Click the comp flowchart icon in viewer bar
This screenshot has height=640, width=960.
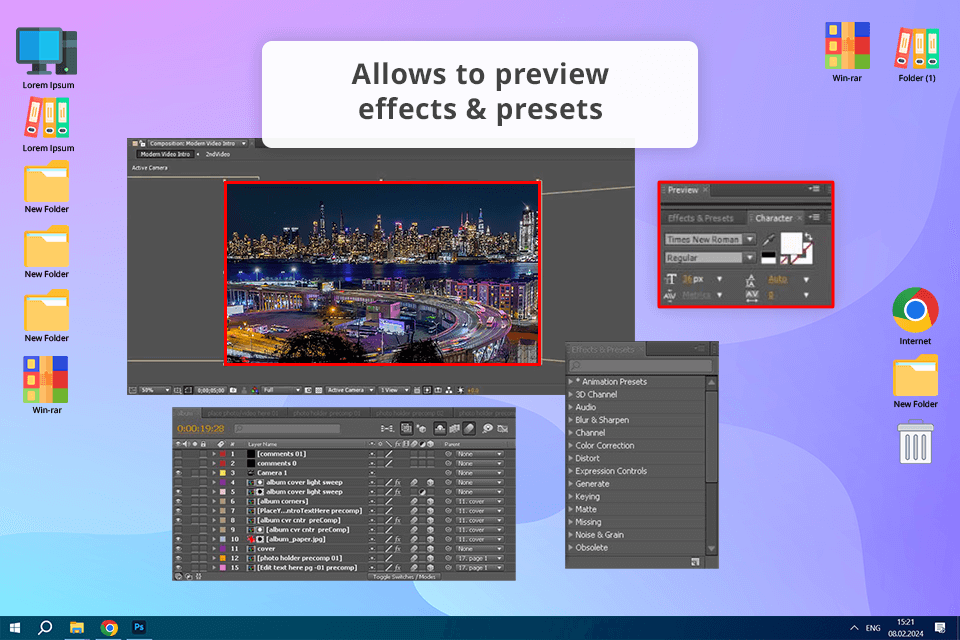449,390
